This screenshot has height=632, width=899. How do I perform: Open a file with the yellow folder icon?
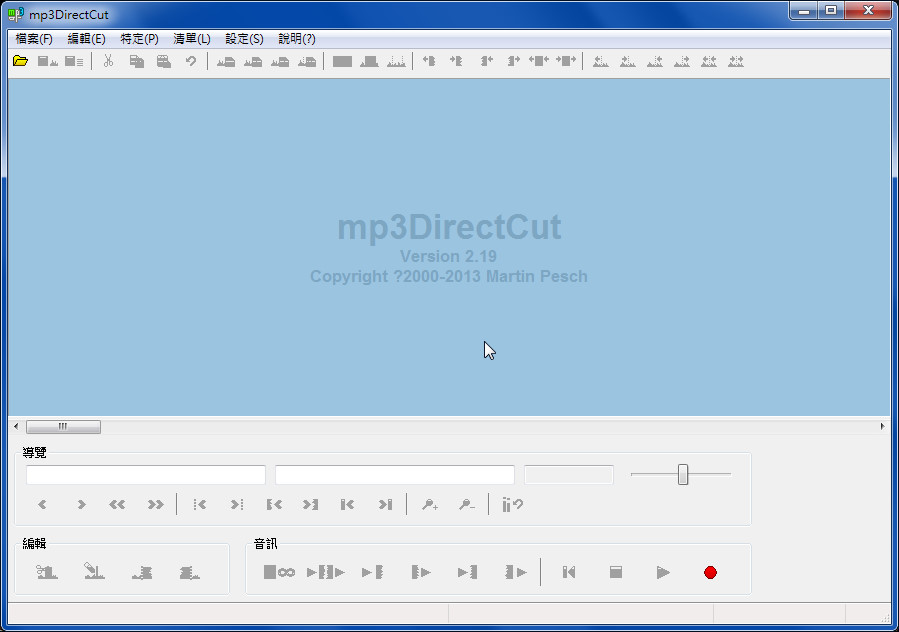[21, 61]
